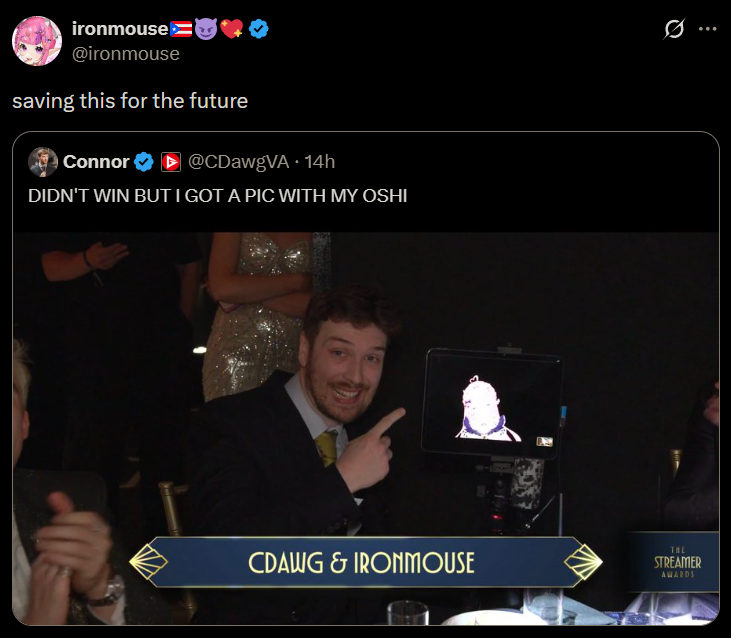This screenshot has height=638, width=731.
Task: Open ironmouse's profile avatar
Action: point(37,41)
